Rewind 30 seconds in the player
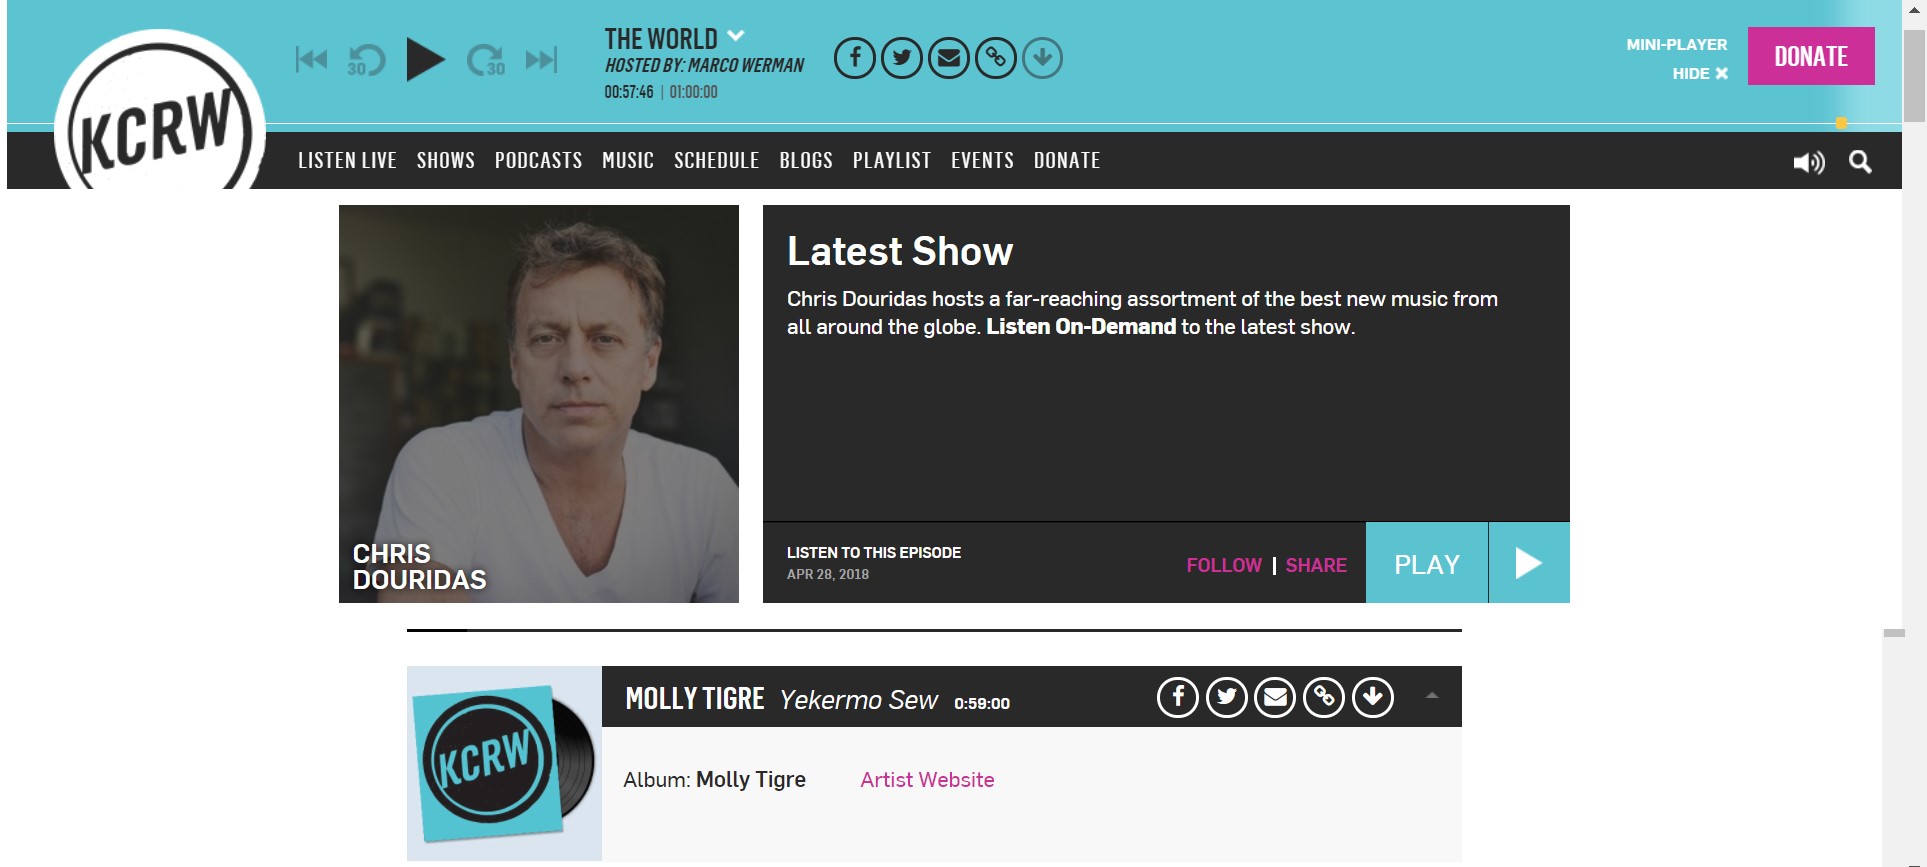 366,60
